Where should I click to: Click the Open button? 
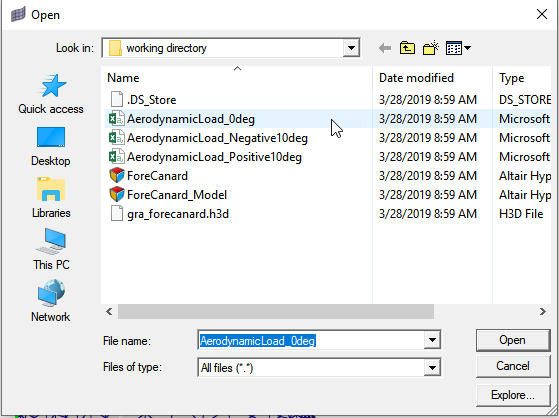[513, 340]
